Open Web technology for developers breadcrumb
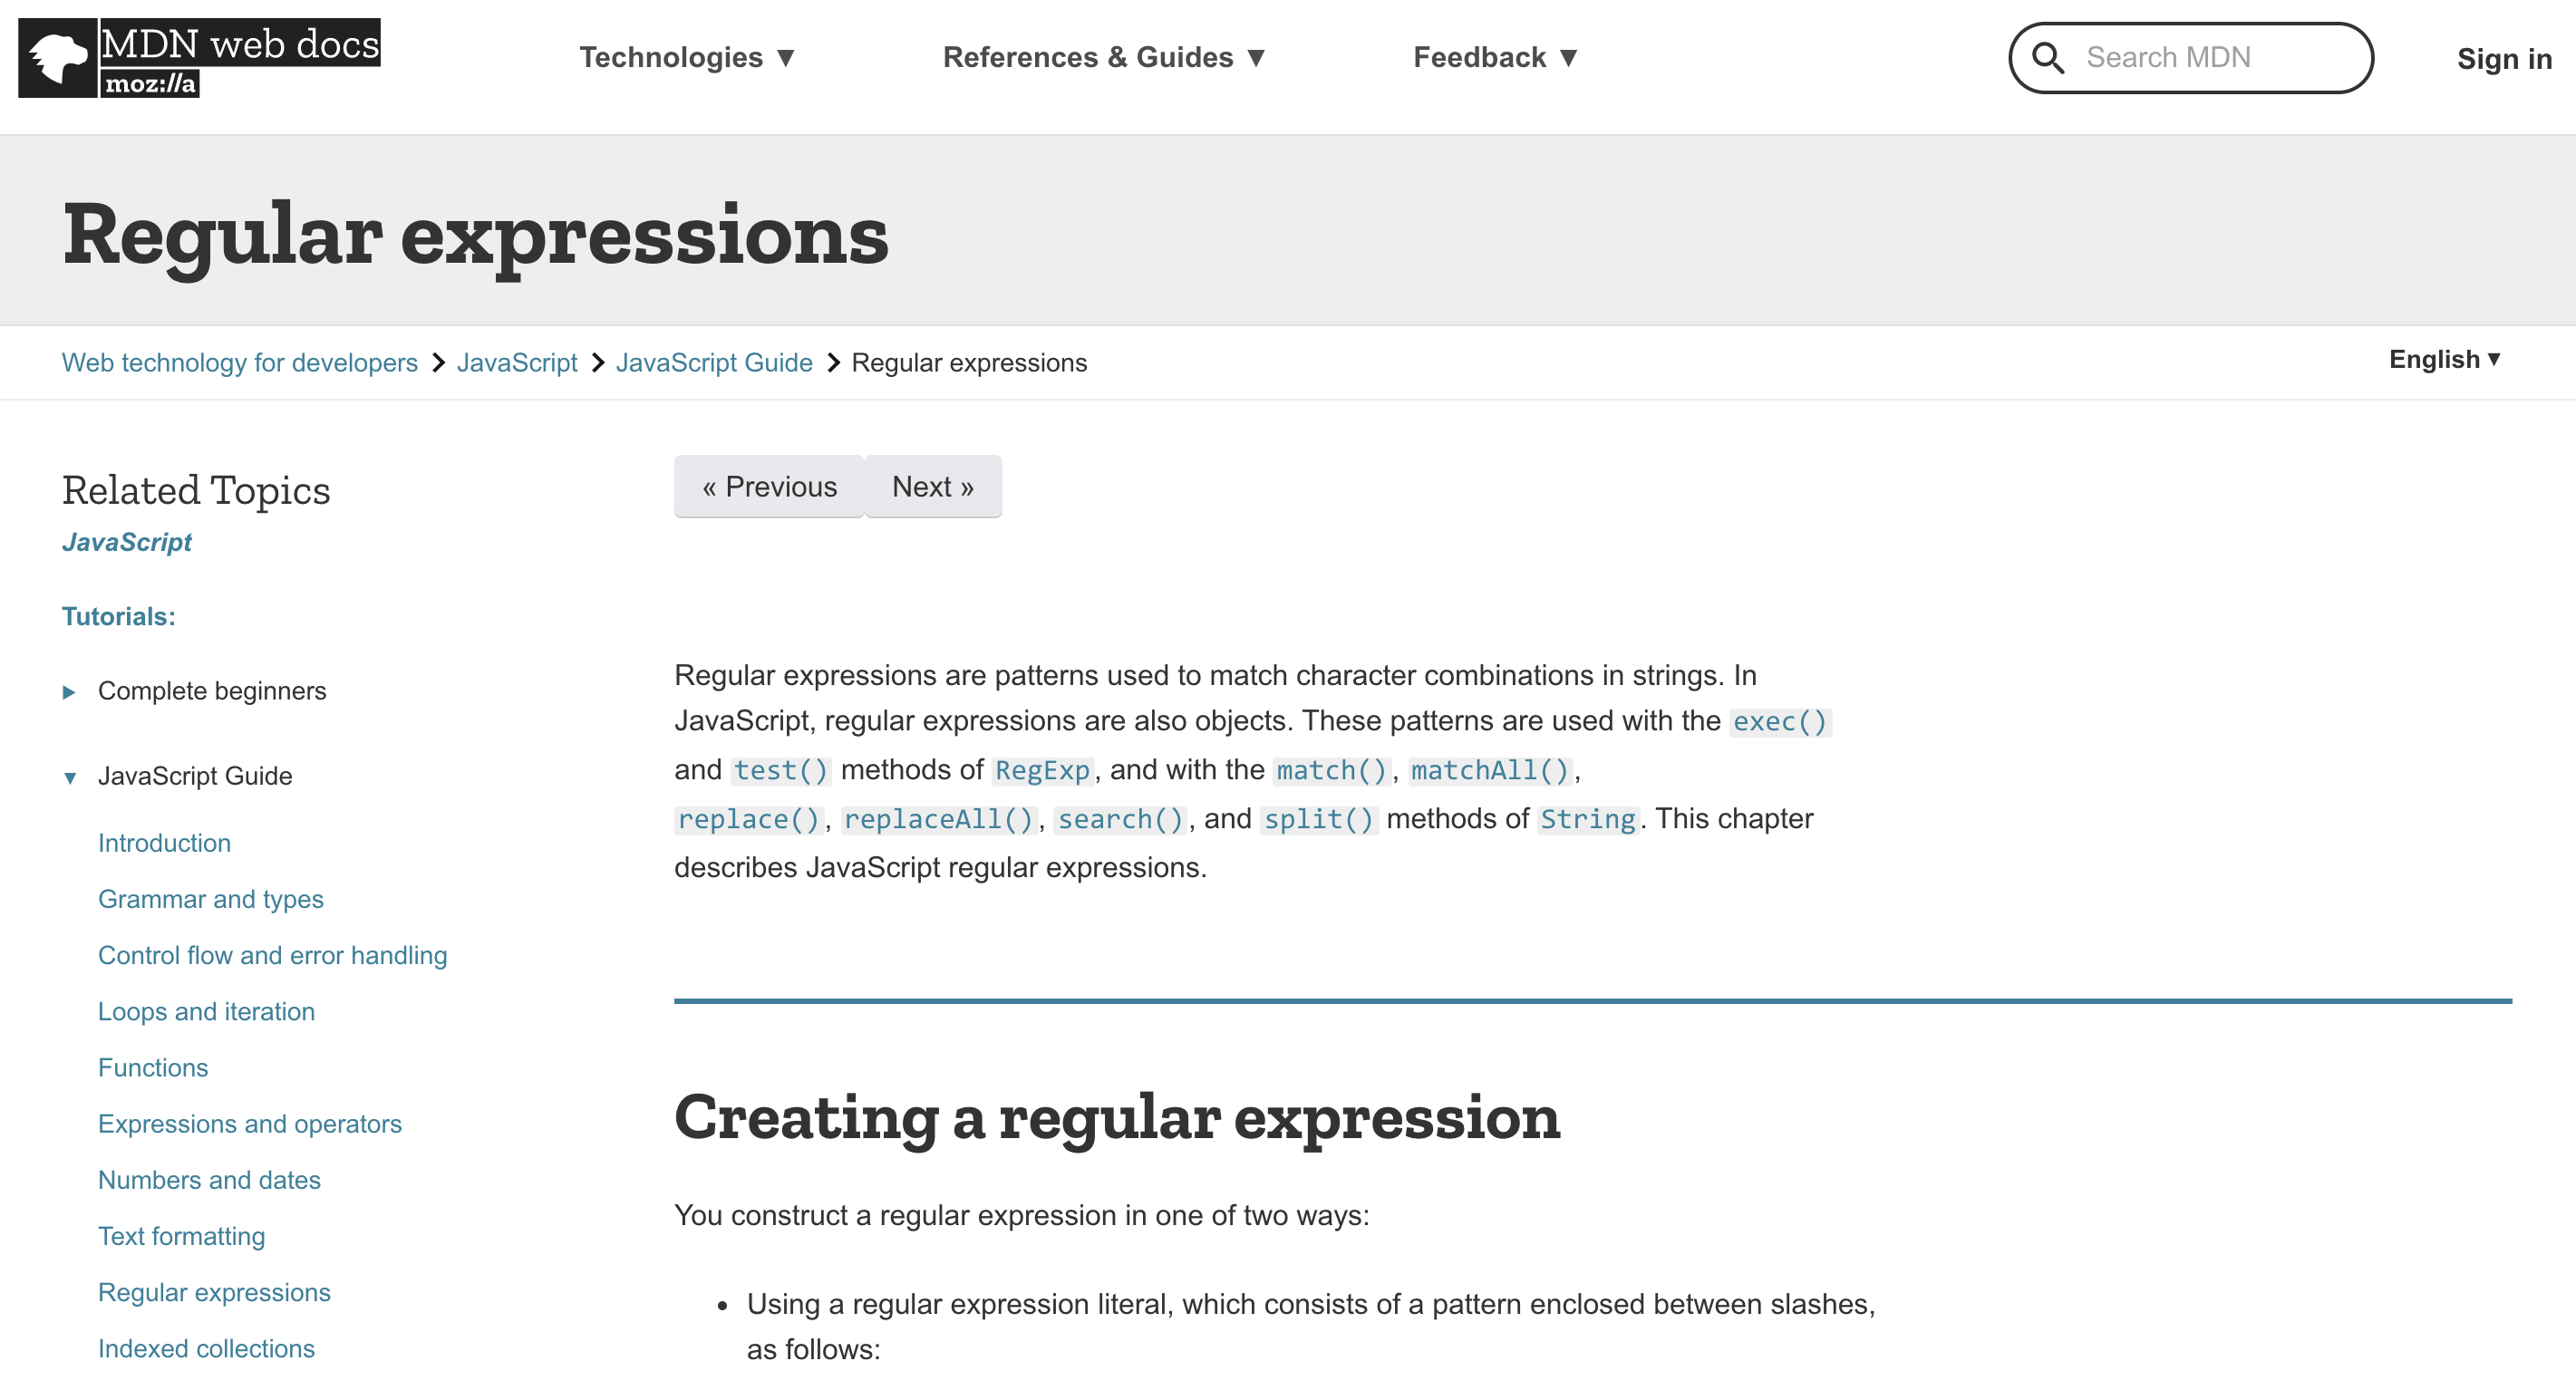 240,363
